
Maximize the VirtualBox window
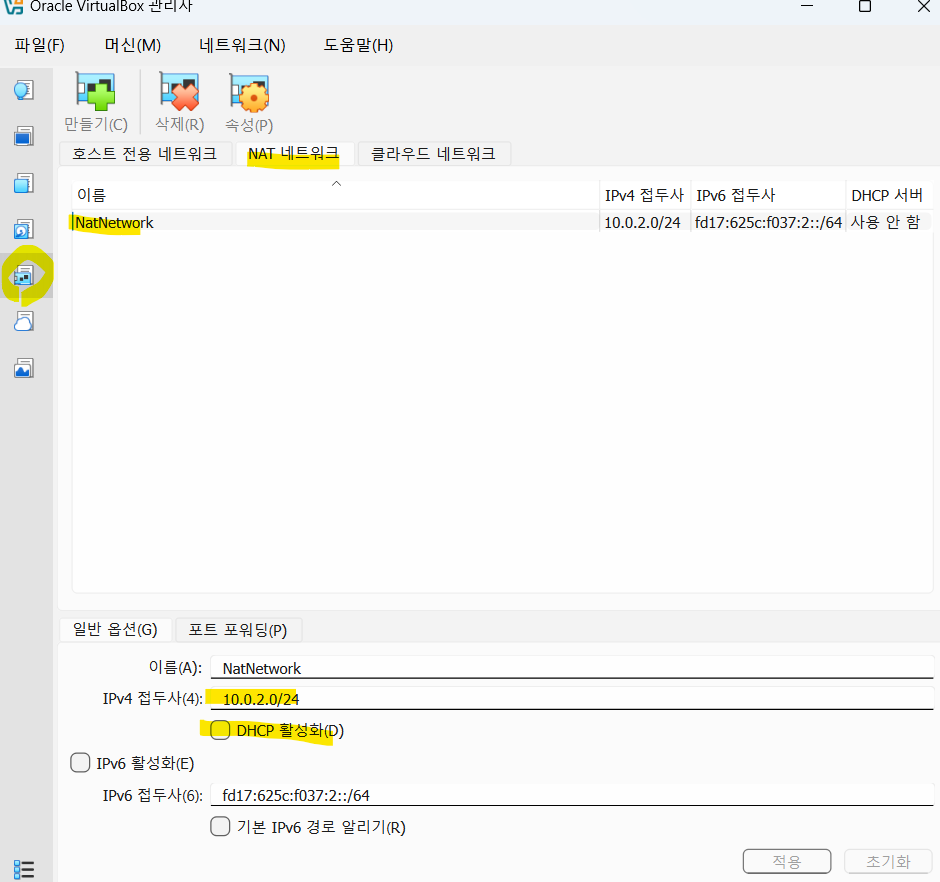[865, 7]
